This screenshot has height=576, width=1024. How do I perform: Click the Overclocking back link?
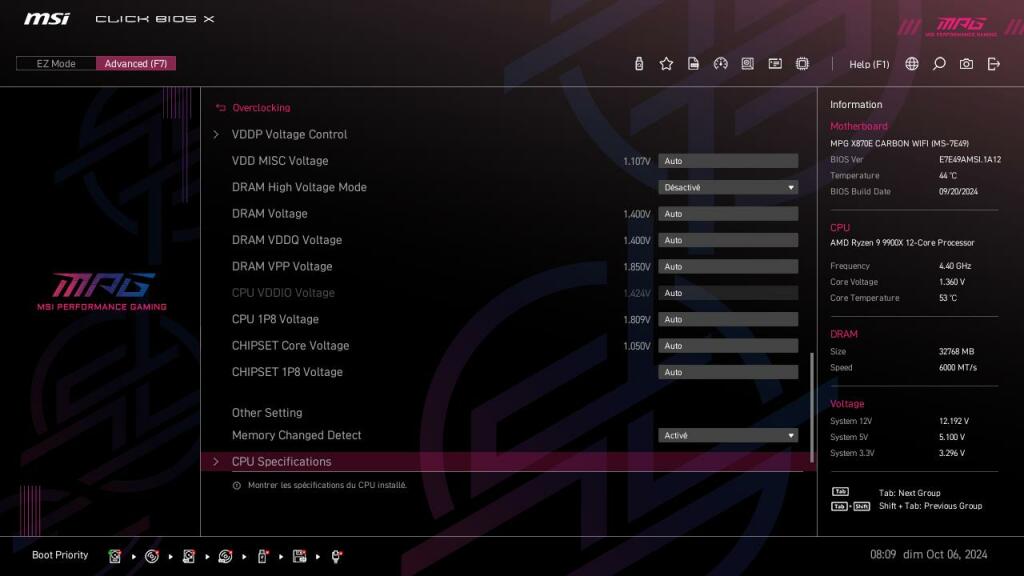[x=258, y=107]
